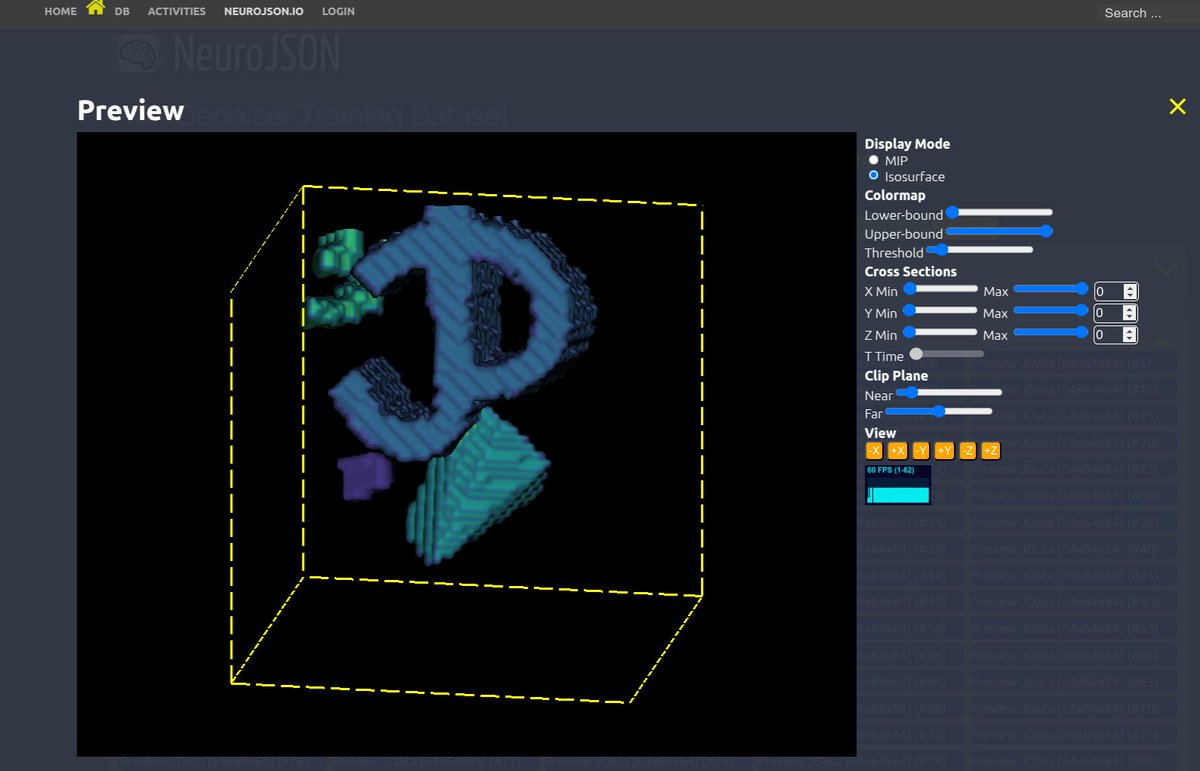Set view to -X direction
The width and height of the screenshot is (1200, 771).
tap(874, 451)
